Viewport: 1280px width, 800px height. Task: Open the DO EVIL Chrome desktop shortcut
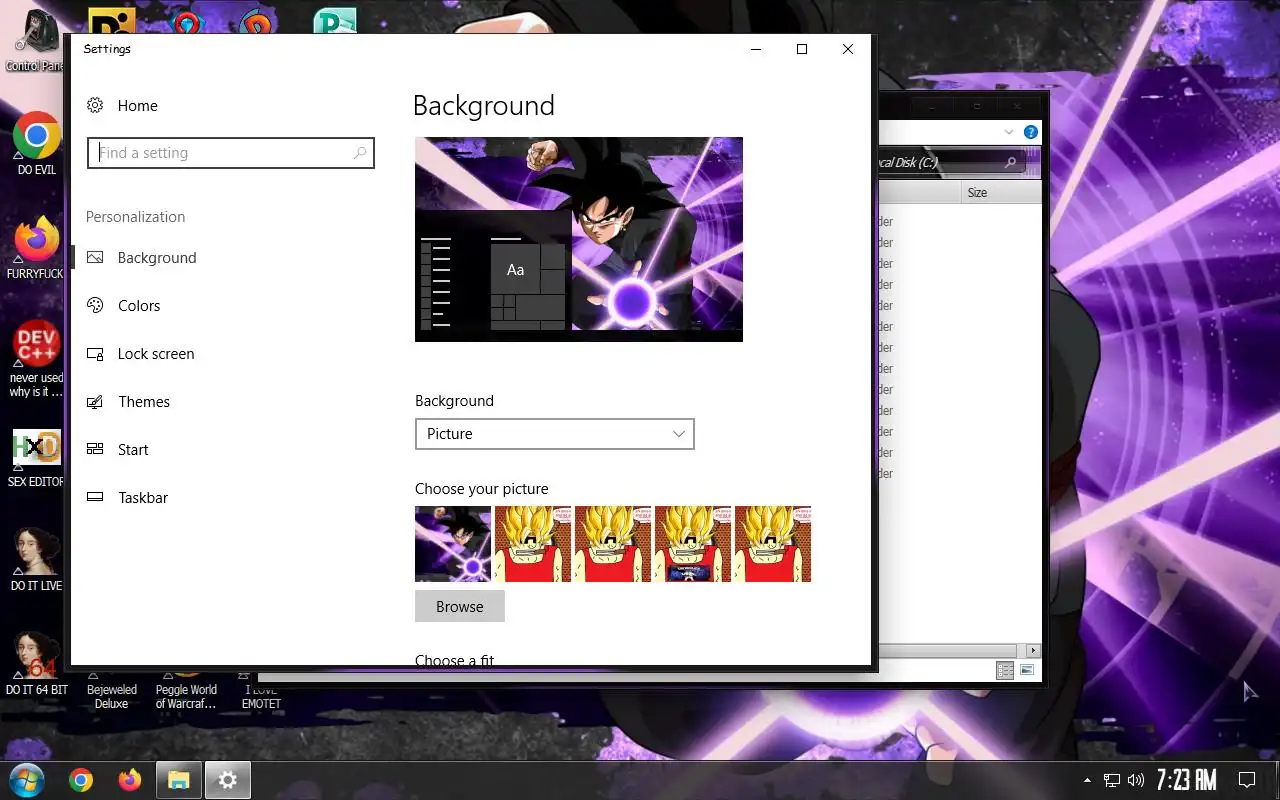coord(37,143)
